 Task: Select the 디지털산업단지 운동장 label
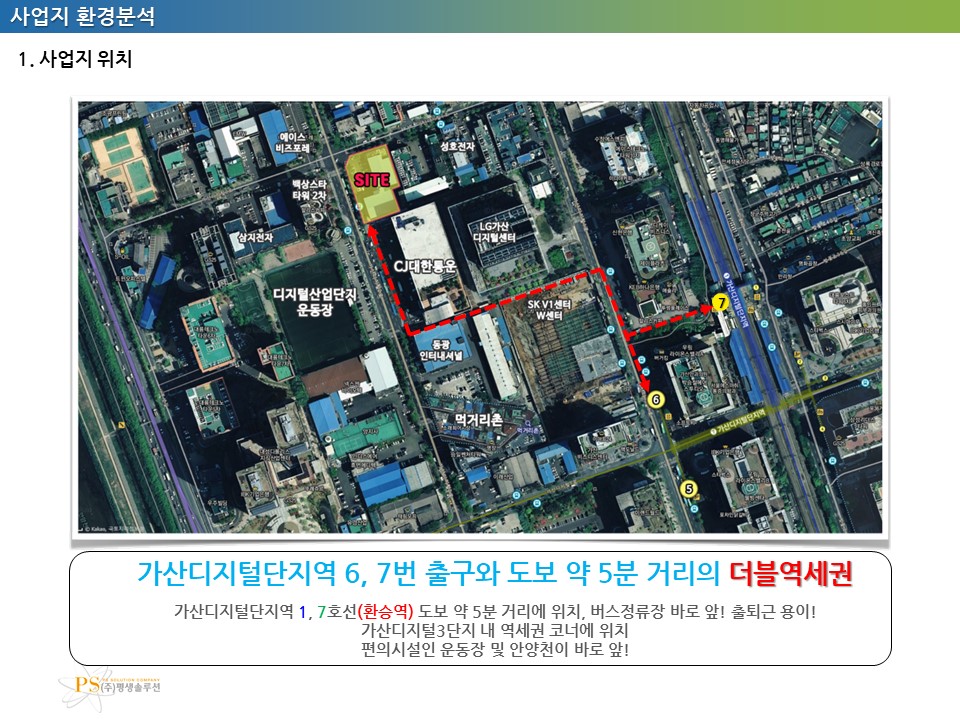(x=315, y=302)
